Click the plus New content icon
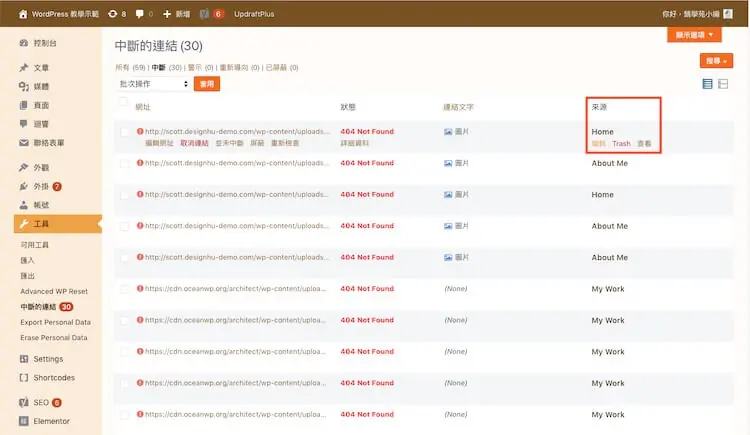The height and width of the screenshot is (435, 750). (x=167, y=14)
